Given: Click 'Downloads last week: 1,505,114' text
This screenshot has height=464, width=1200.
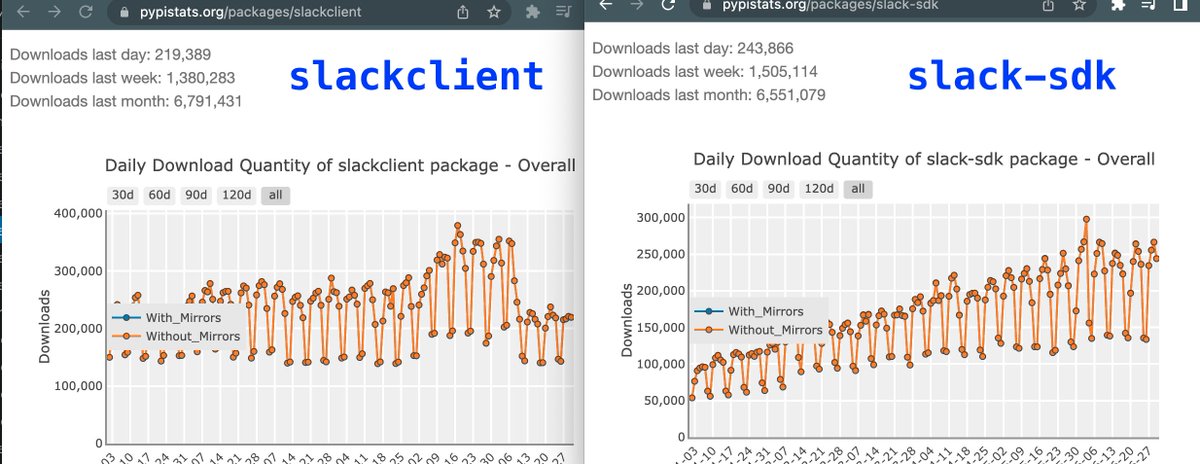Looking at the screenshot, I should coord(705,71).
